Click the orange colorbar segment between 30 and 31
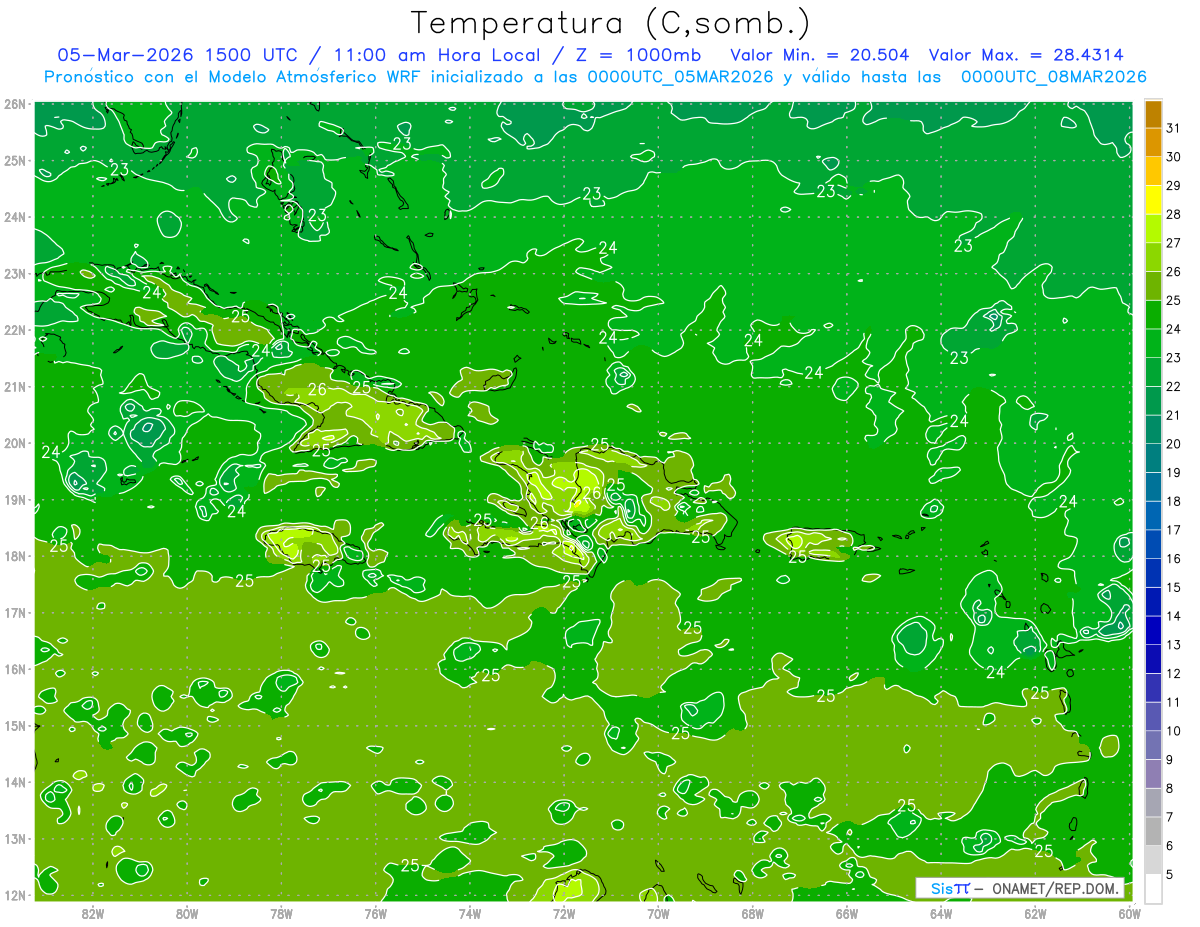 pos(1153,143)
